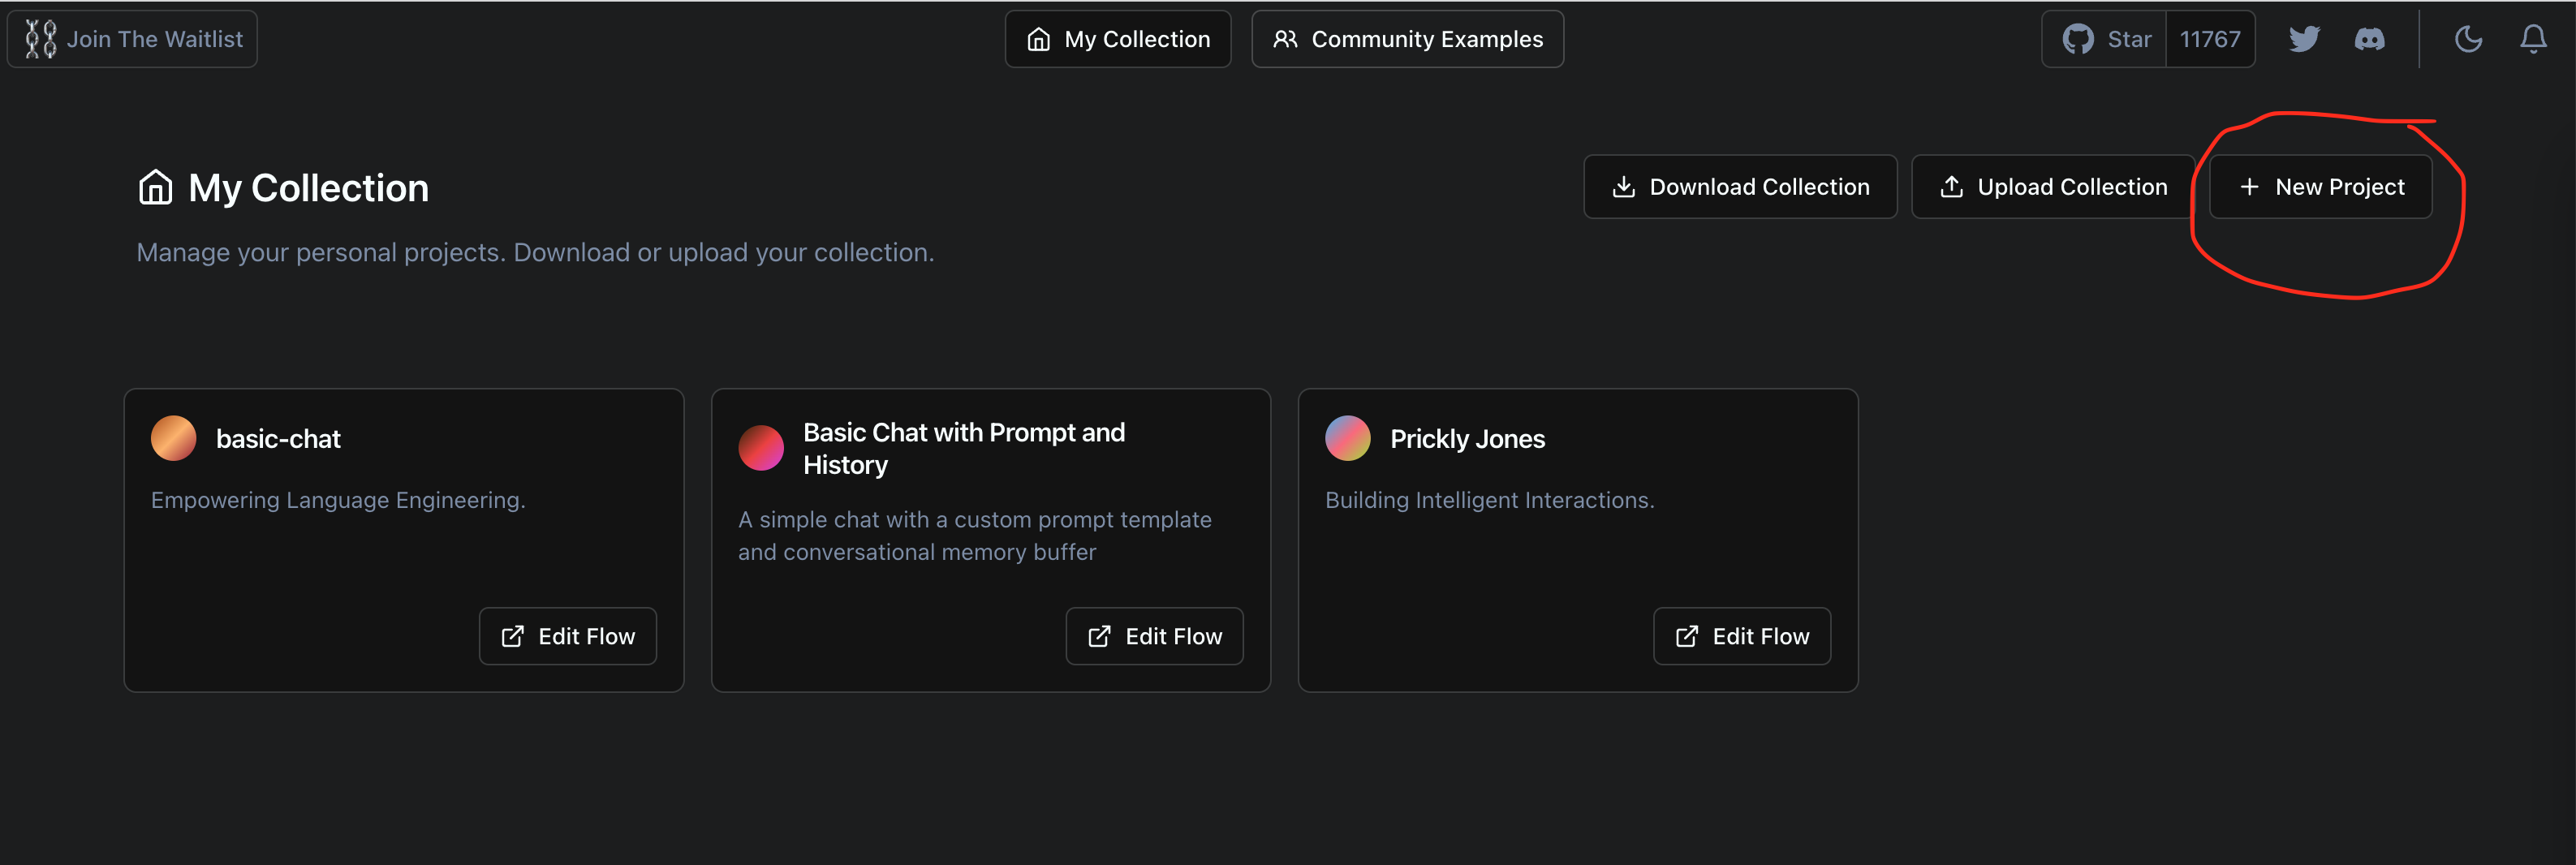Open the My Collection tab

pos(1117,39)
